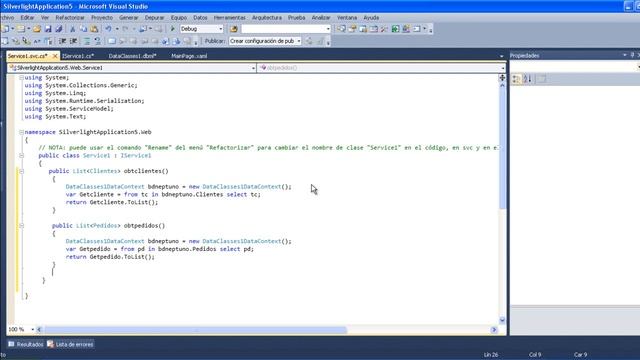Click the Open File folder icon
The image size is (640, 360).
[37, 29]
